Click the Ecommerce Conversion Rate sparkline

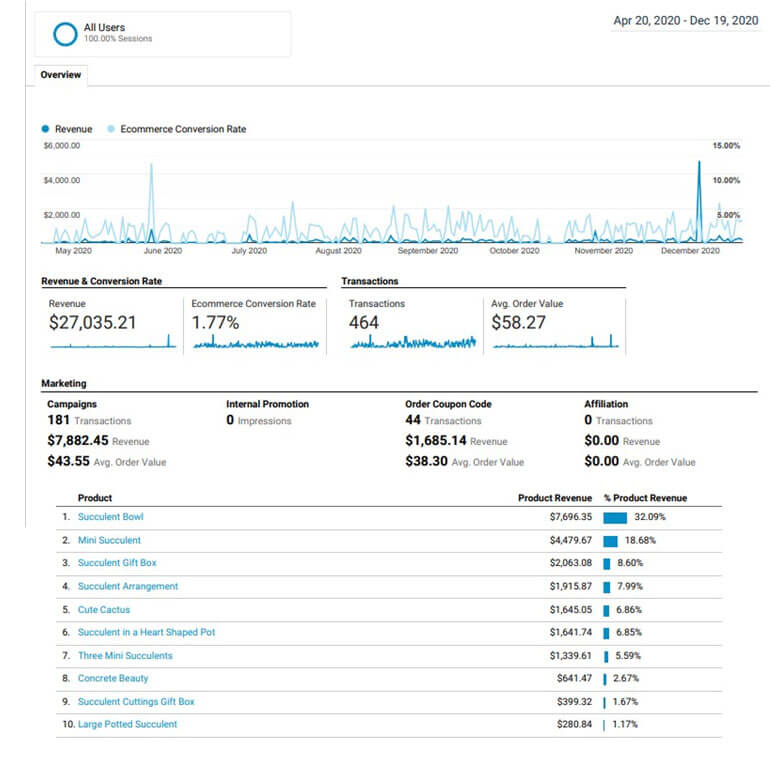256,341
